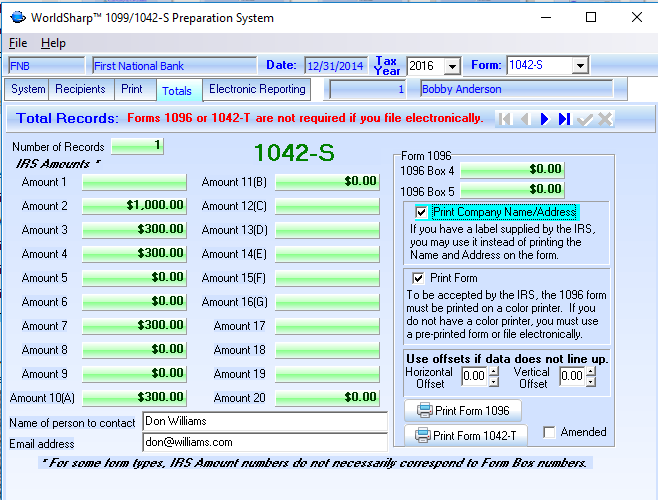Open the File menu
This screenshot has height=500, width=658.
[x=18, y=43]
